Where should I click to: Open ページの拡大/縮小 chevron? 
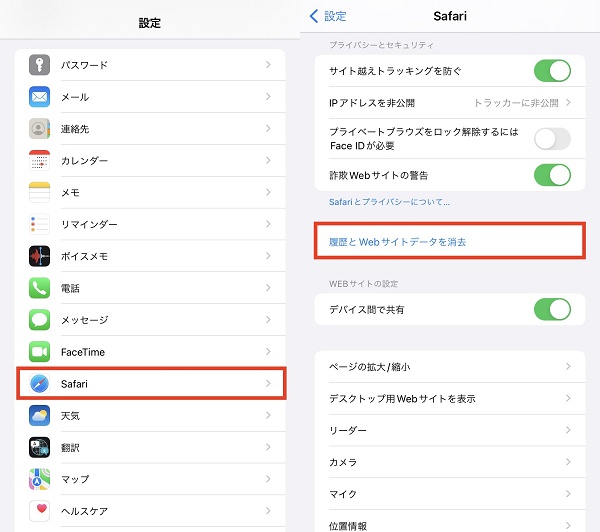point(568,367)
